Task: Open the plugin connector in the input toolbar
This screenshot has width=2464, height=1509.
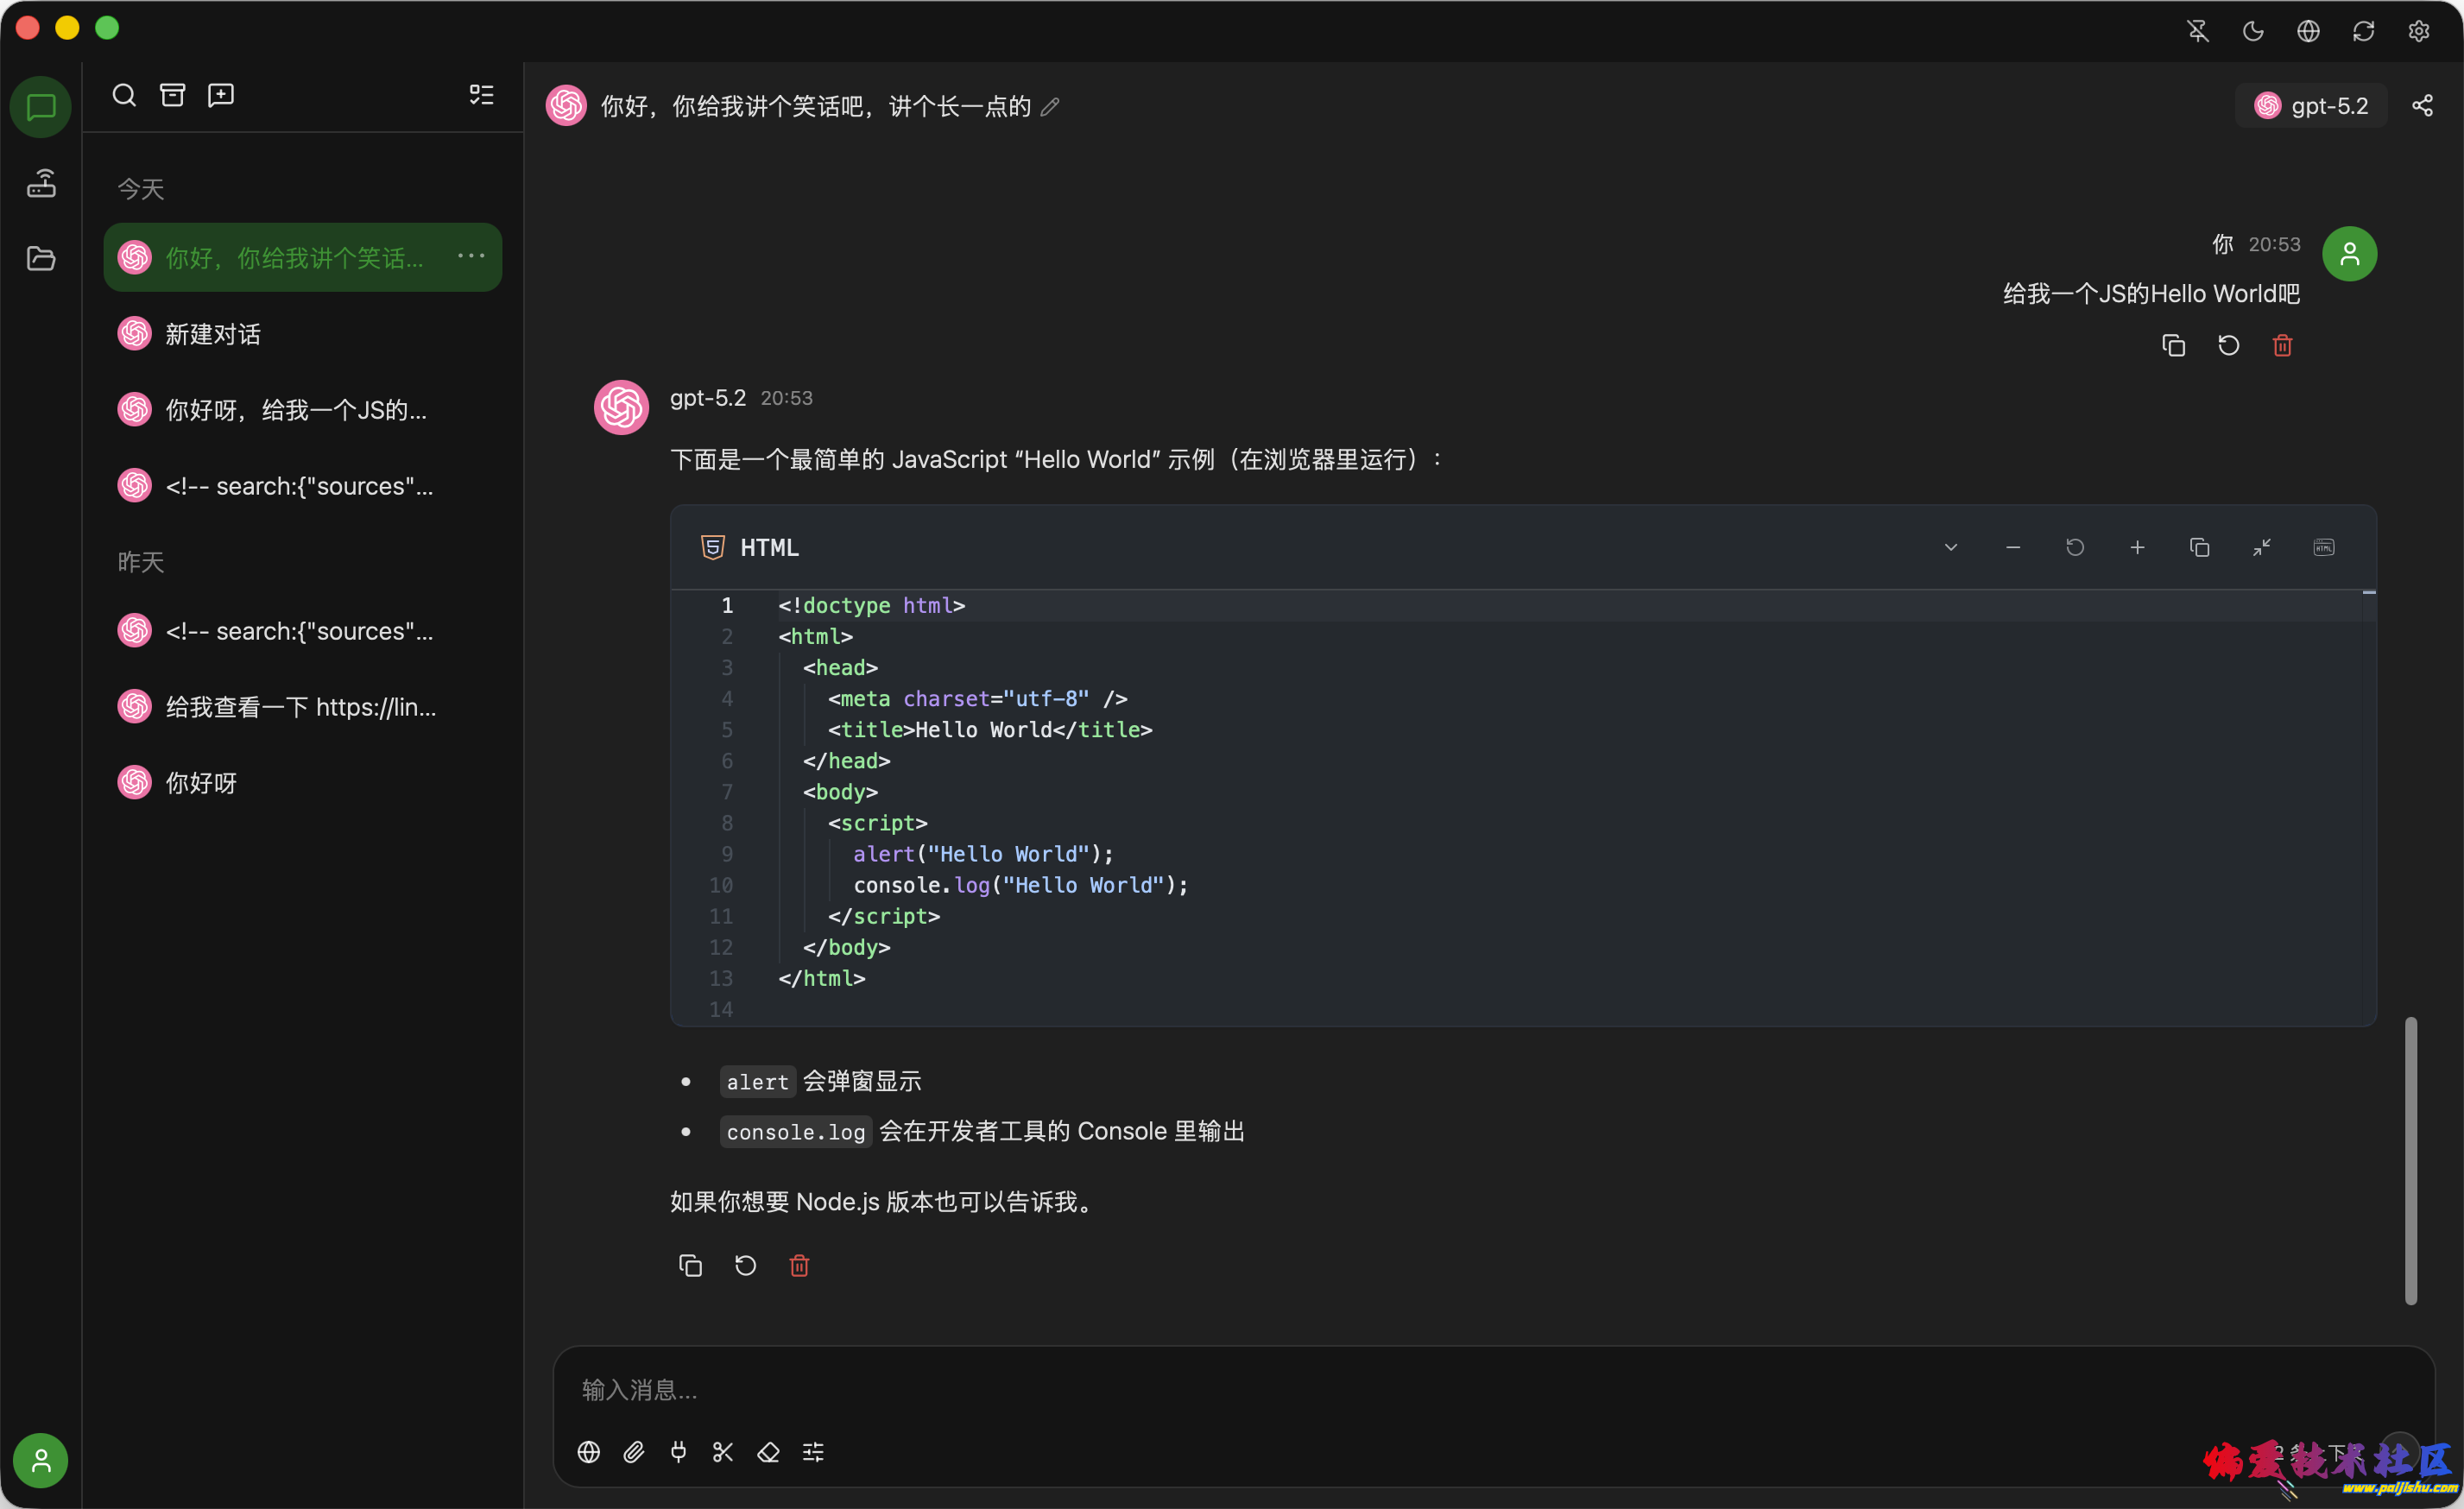Action: (x=679, y=1452)
